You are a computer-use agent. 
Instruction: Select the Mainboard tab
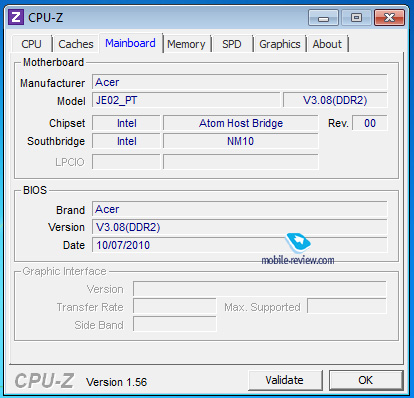pos(130,43)
